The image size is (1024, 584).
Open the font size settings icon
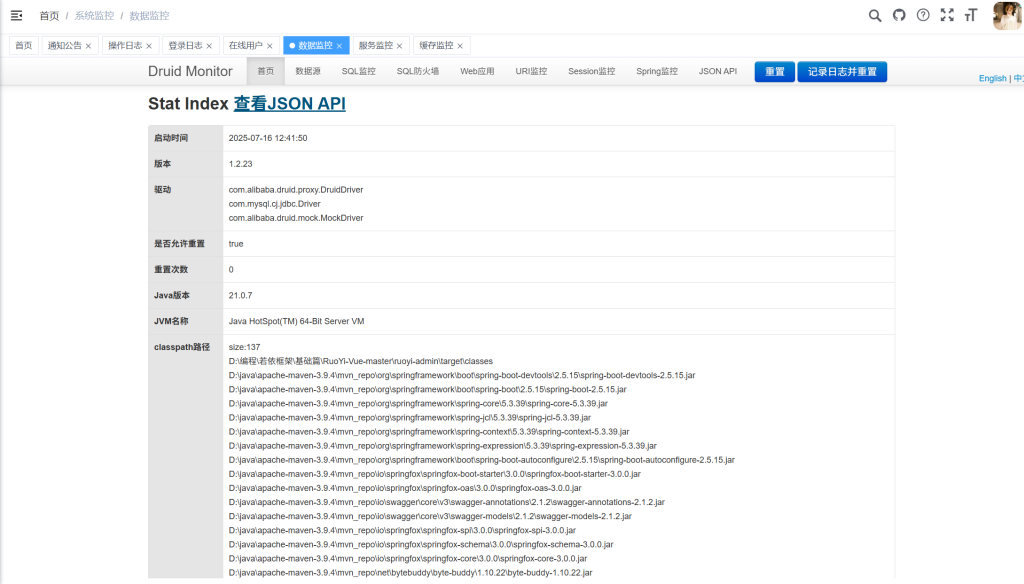(x=970, y=15)
